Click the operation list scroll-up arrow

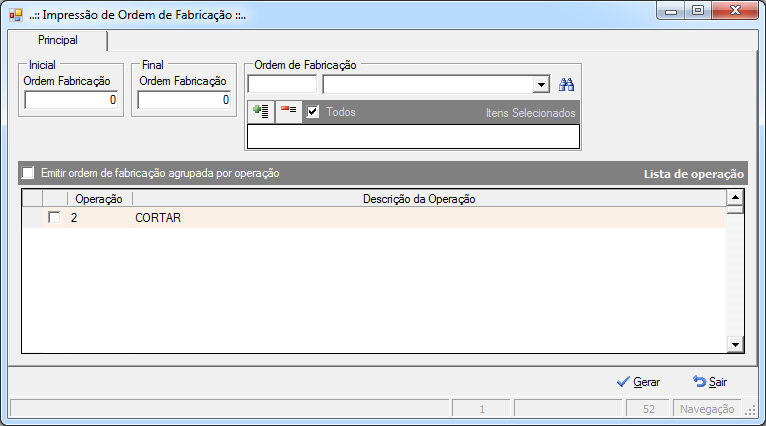click(x=735, y=197)
